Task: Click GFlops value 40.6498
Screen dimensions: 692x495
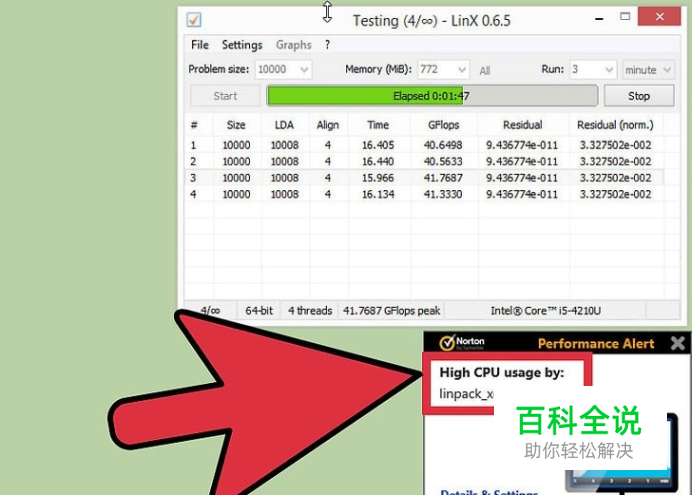Action: coord(443,145)
